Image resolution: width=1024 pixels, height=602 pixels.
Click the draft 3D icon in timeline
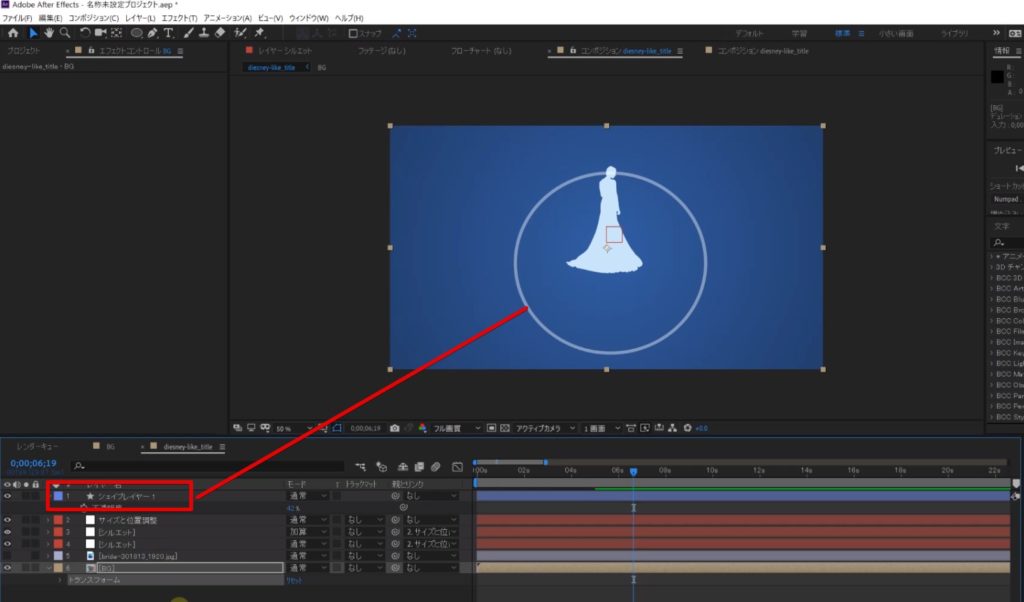[x=382, y=467]
